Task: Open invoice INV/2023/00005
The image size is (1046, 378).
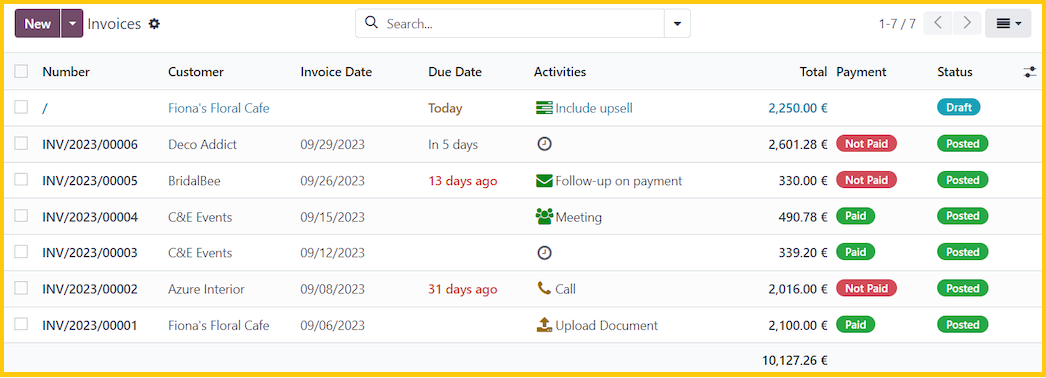Action: 90,181
